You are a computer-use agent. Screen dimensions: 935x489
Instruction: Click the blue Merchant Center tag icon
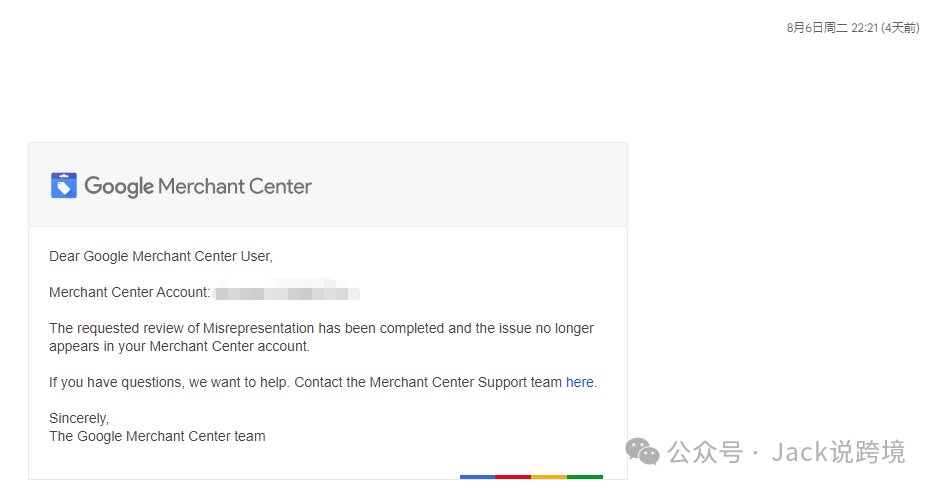(x=64, y=185)
